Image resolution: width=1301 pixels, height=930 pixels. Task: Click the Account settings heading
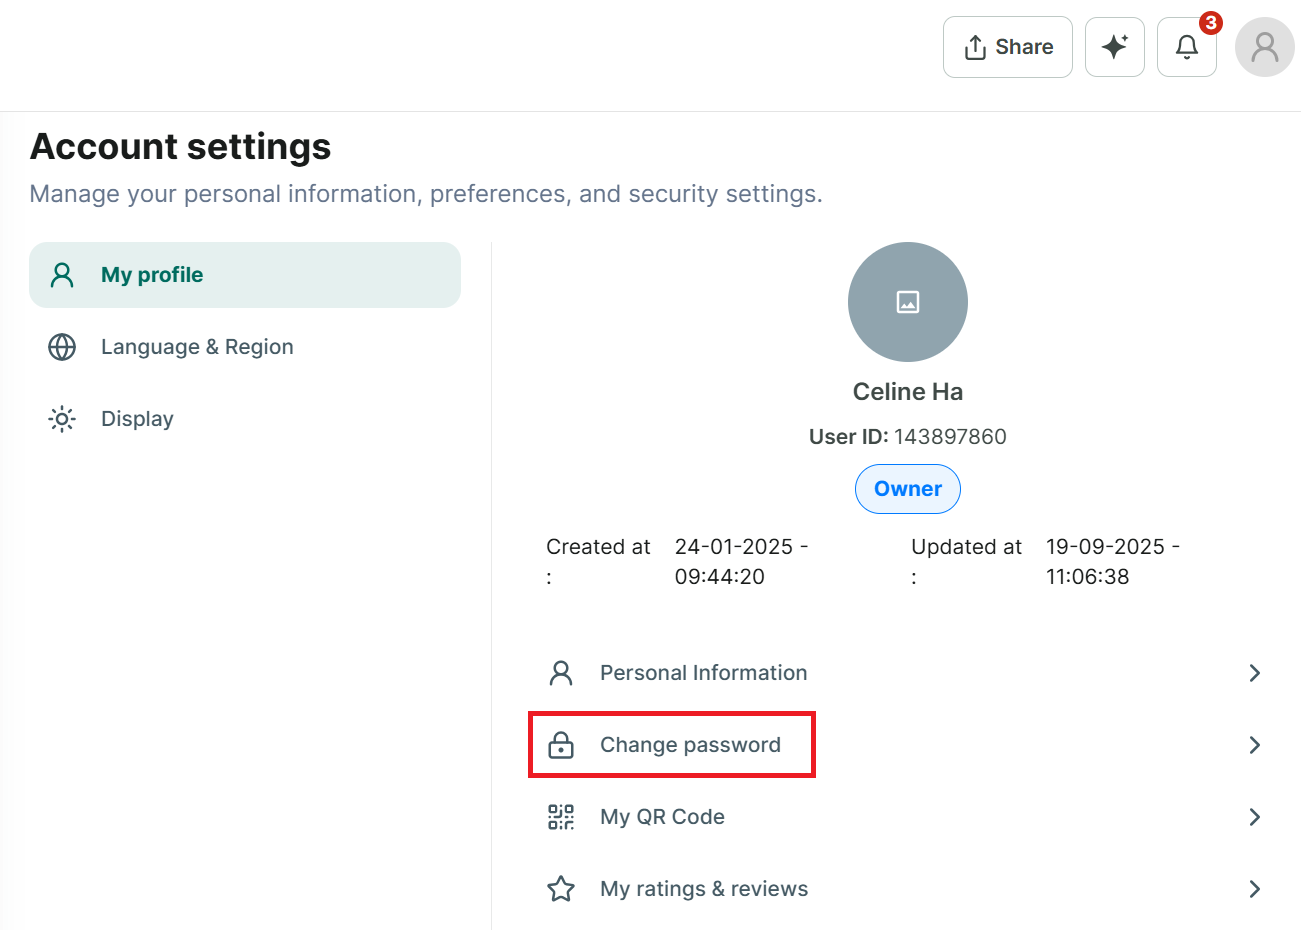181,147
